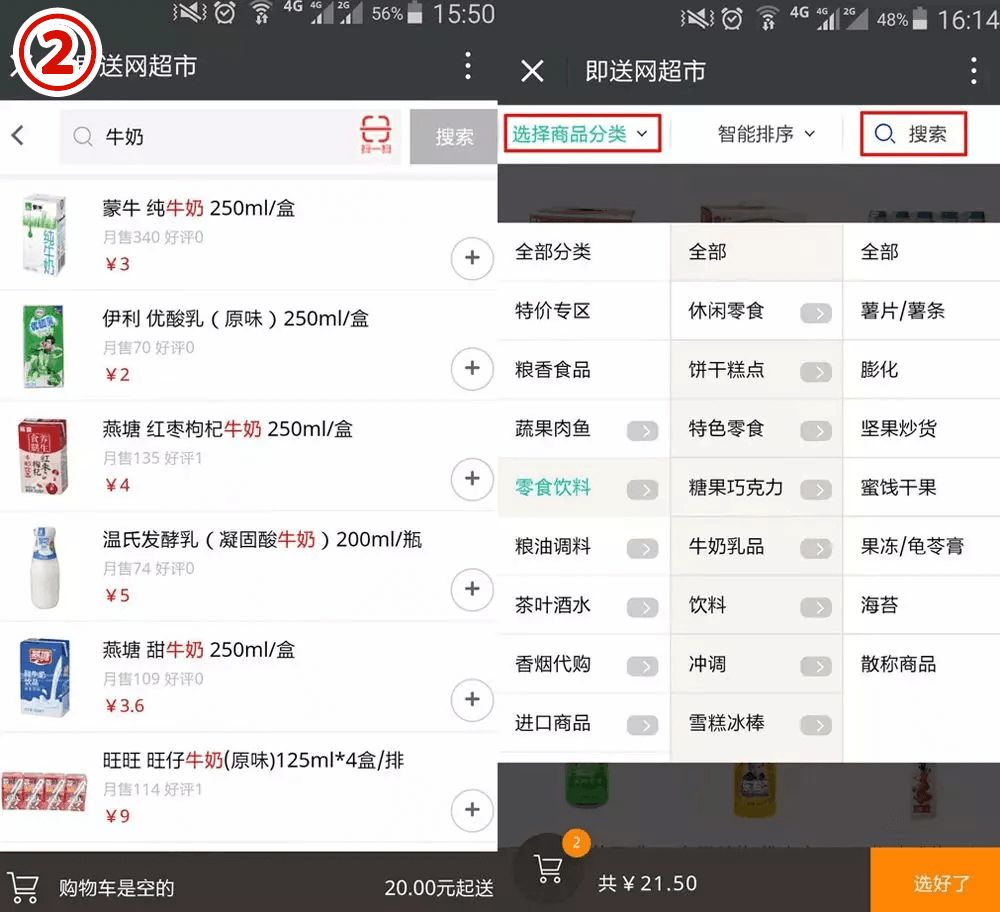Open 选择商品分类 dropdown

[582, 134]
